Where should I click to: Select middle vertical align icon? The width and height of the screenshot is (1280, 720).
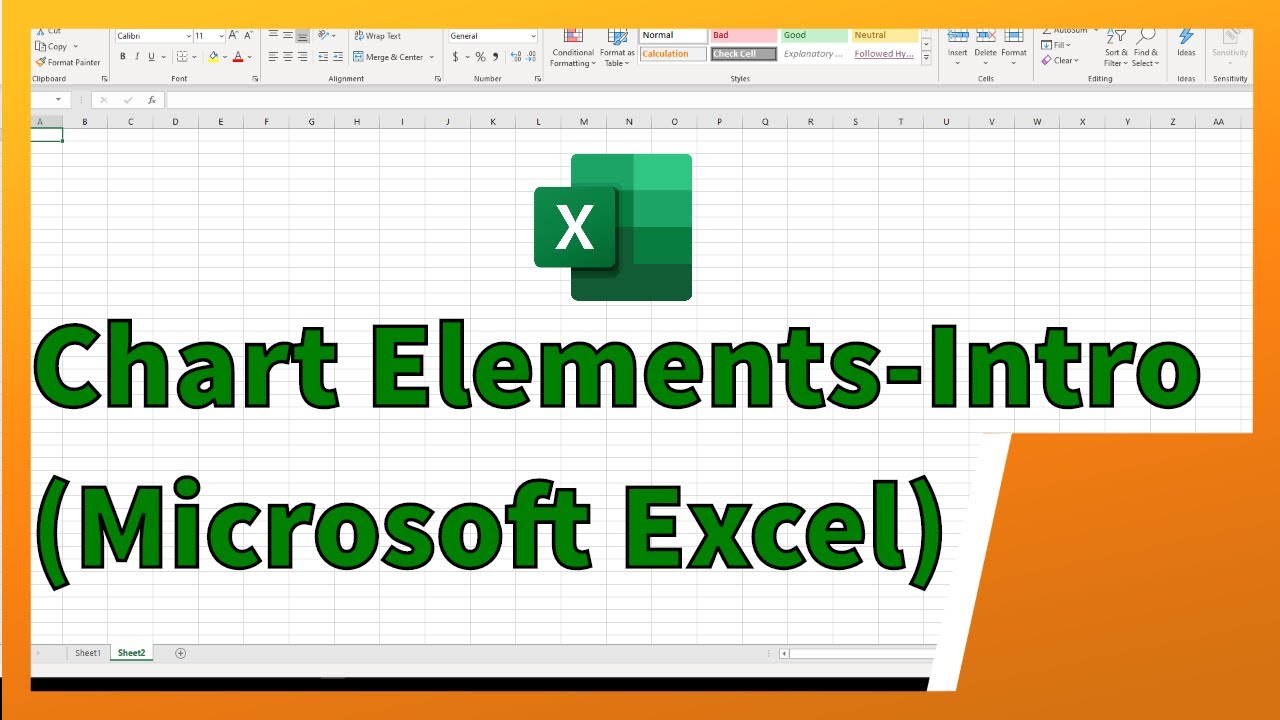click(288, 36)
